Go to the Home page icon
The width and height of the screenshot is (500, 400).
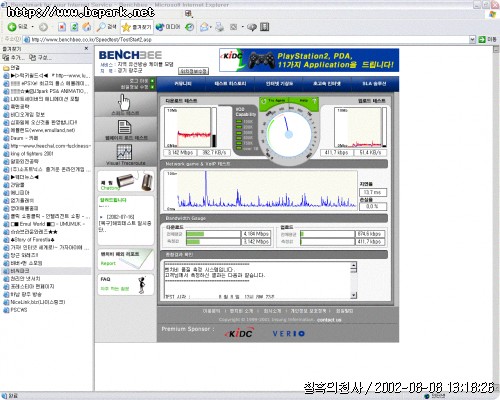(x=87, y=27)
